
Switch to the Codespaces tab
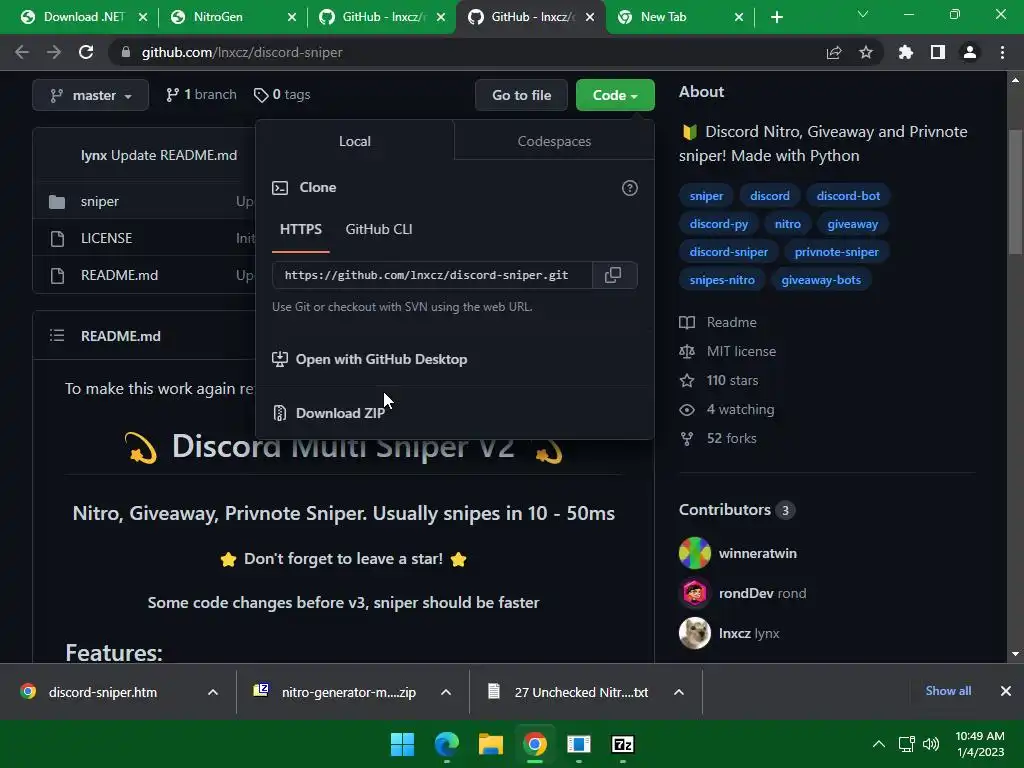(x=554, y=141)
